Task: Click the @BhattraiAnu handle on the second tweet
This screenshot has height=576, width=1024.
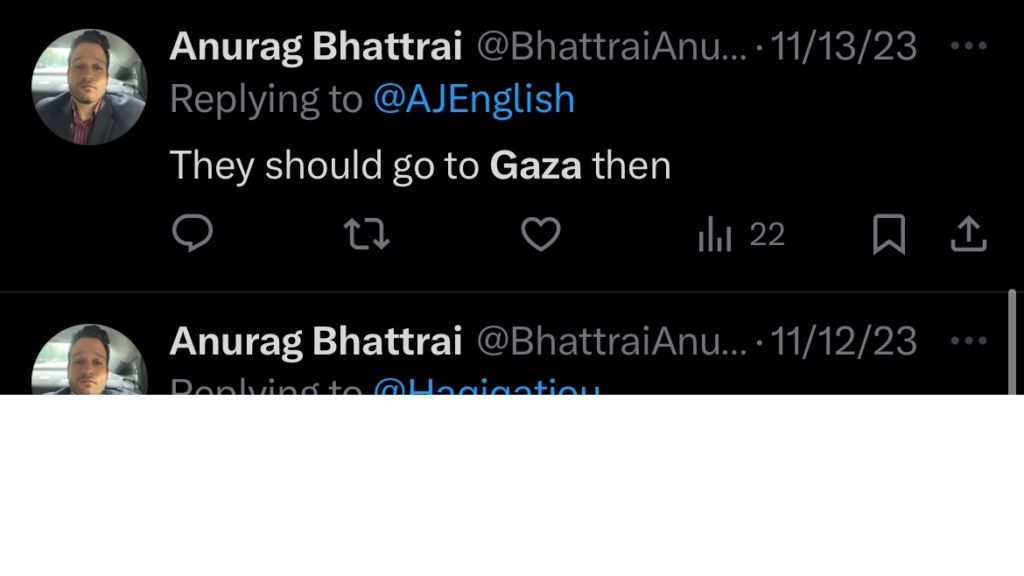Action: [x=611, y=341]
